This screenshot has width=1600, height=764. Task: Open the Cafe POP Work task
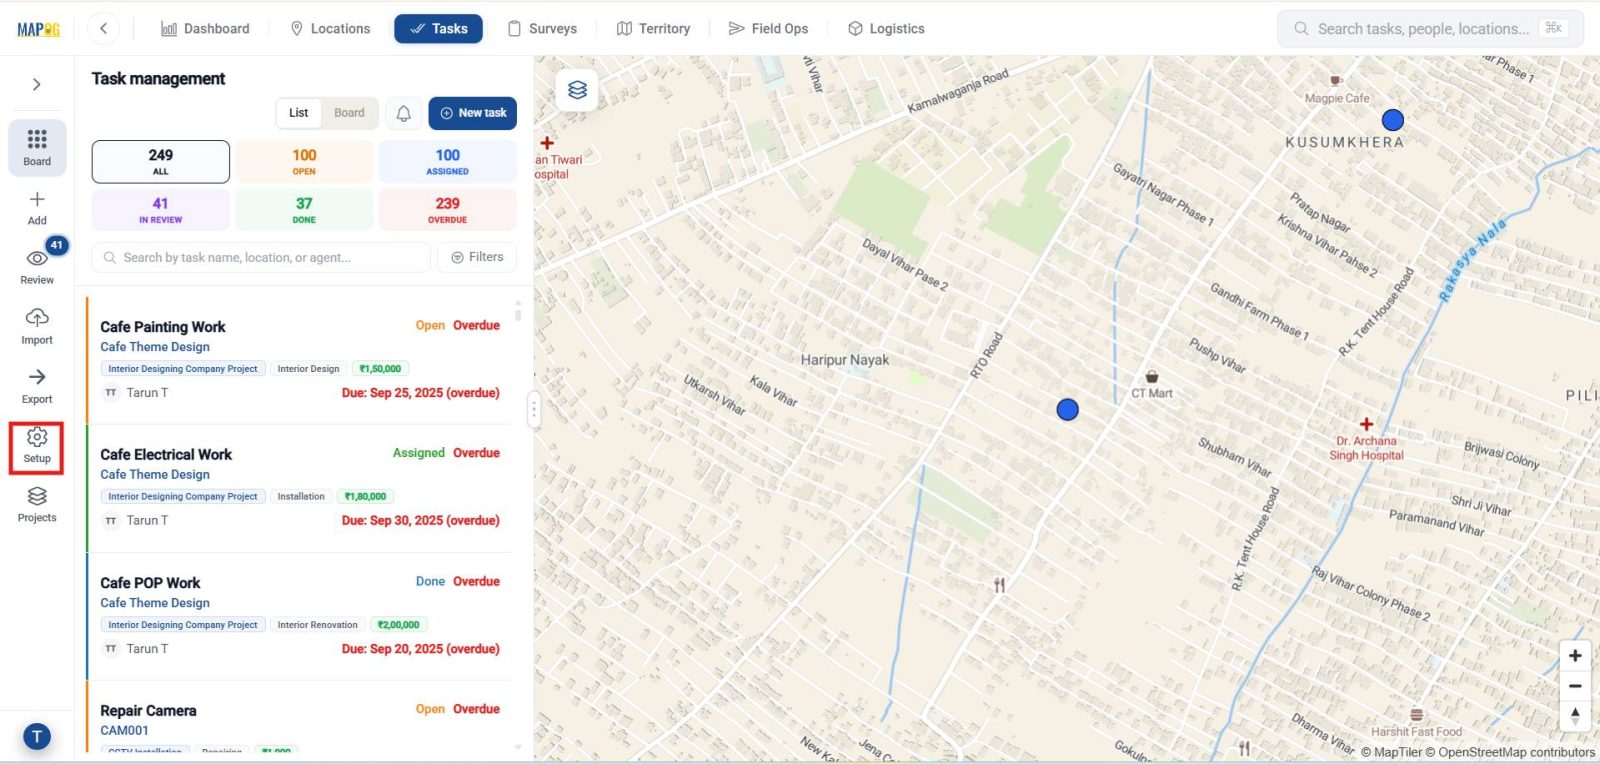[x=150, y=583]
